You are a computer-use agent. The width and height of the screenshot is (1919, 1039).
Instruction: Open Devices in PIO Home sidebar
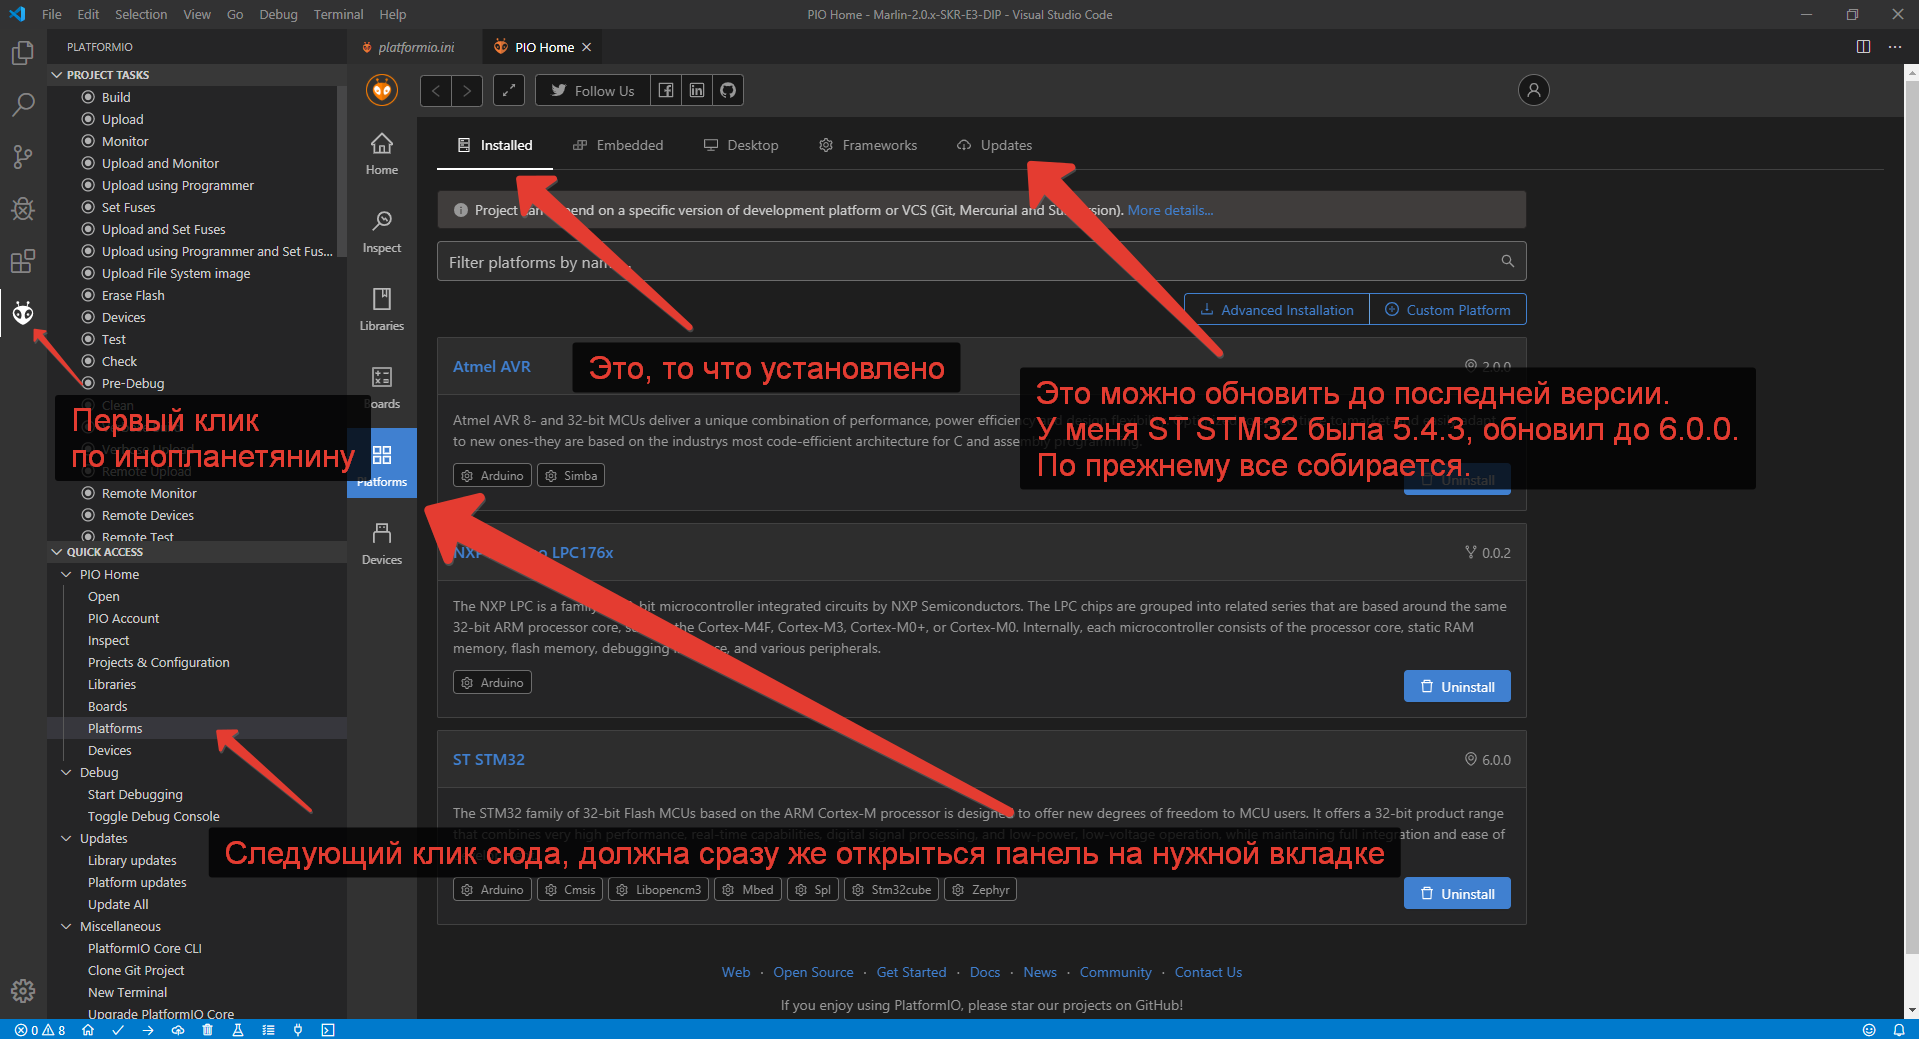tap(381, 543)
